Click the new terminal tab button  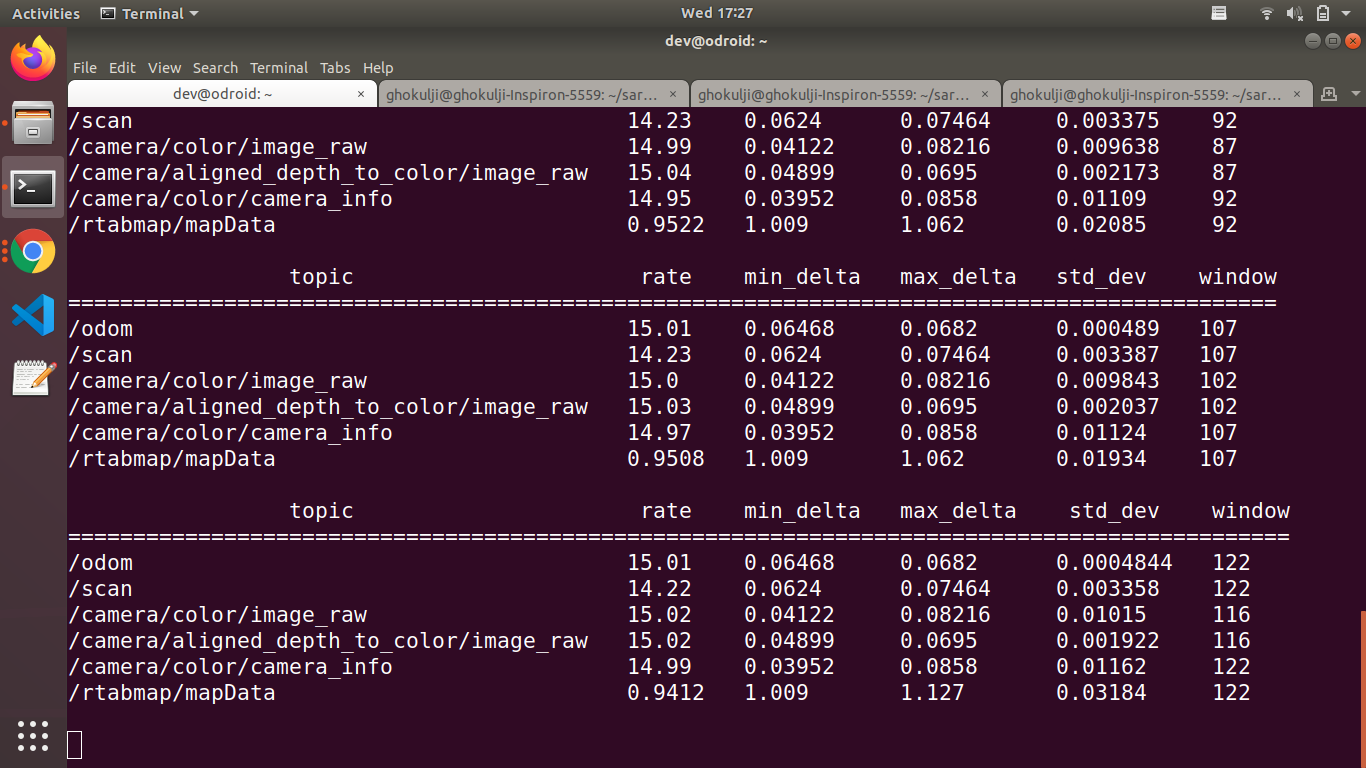point(1329,94)
